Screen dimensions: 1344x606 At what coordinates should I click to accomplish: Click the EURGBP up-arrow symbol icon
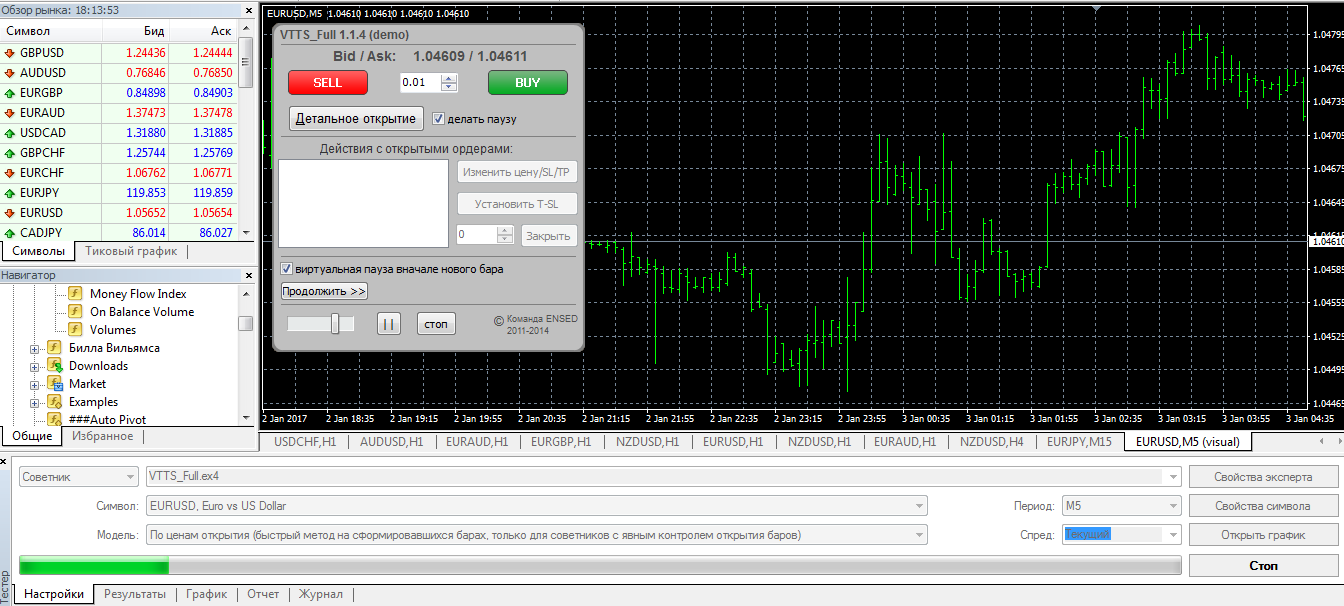pos(10,93)
